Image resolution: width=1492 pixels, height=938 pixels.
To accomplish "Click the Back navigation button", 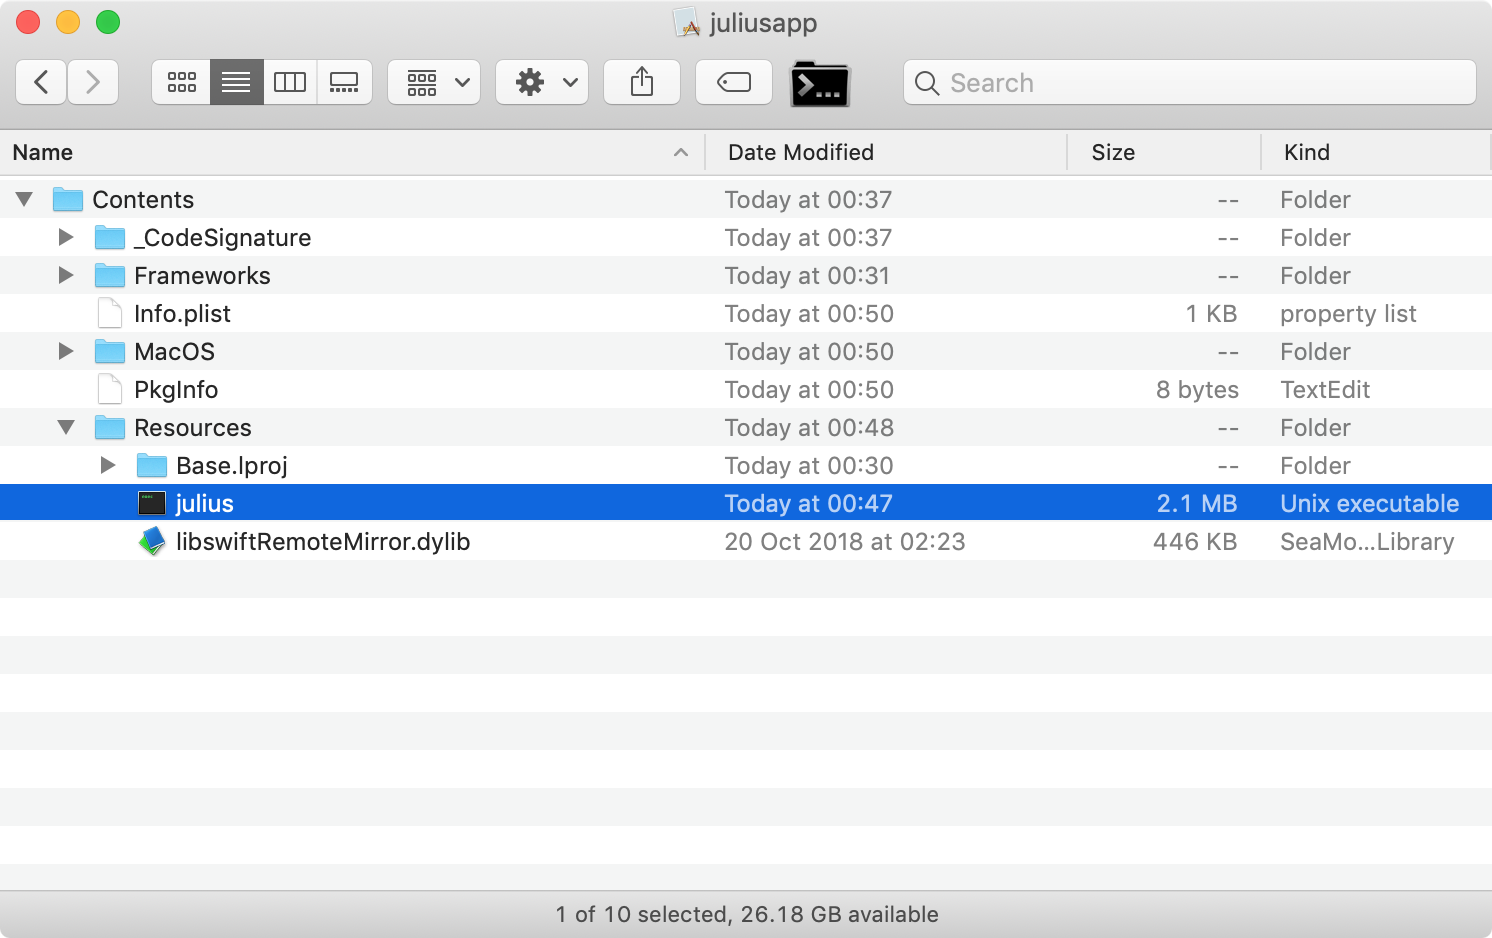I will pyautogui.click(x=40, y=82).
